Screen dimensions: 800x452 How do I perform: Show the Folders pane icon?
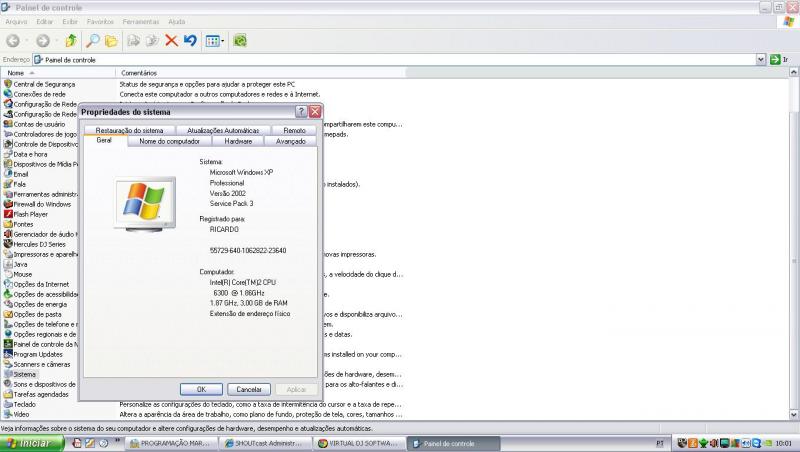(111, 41)
